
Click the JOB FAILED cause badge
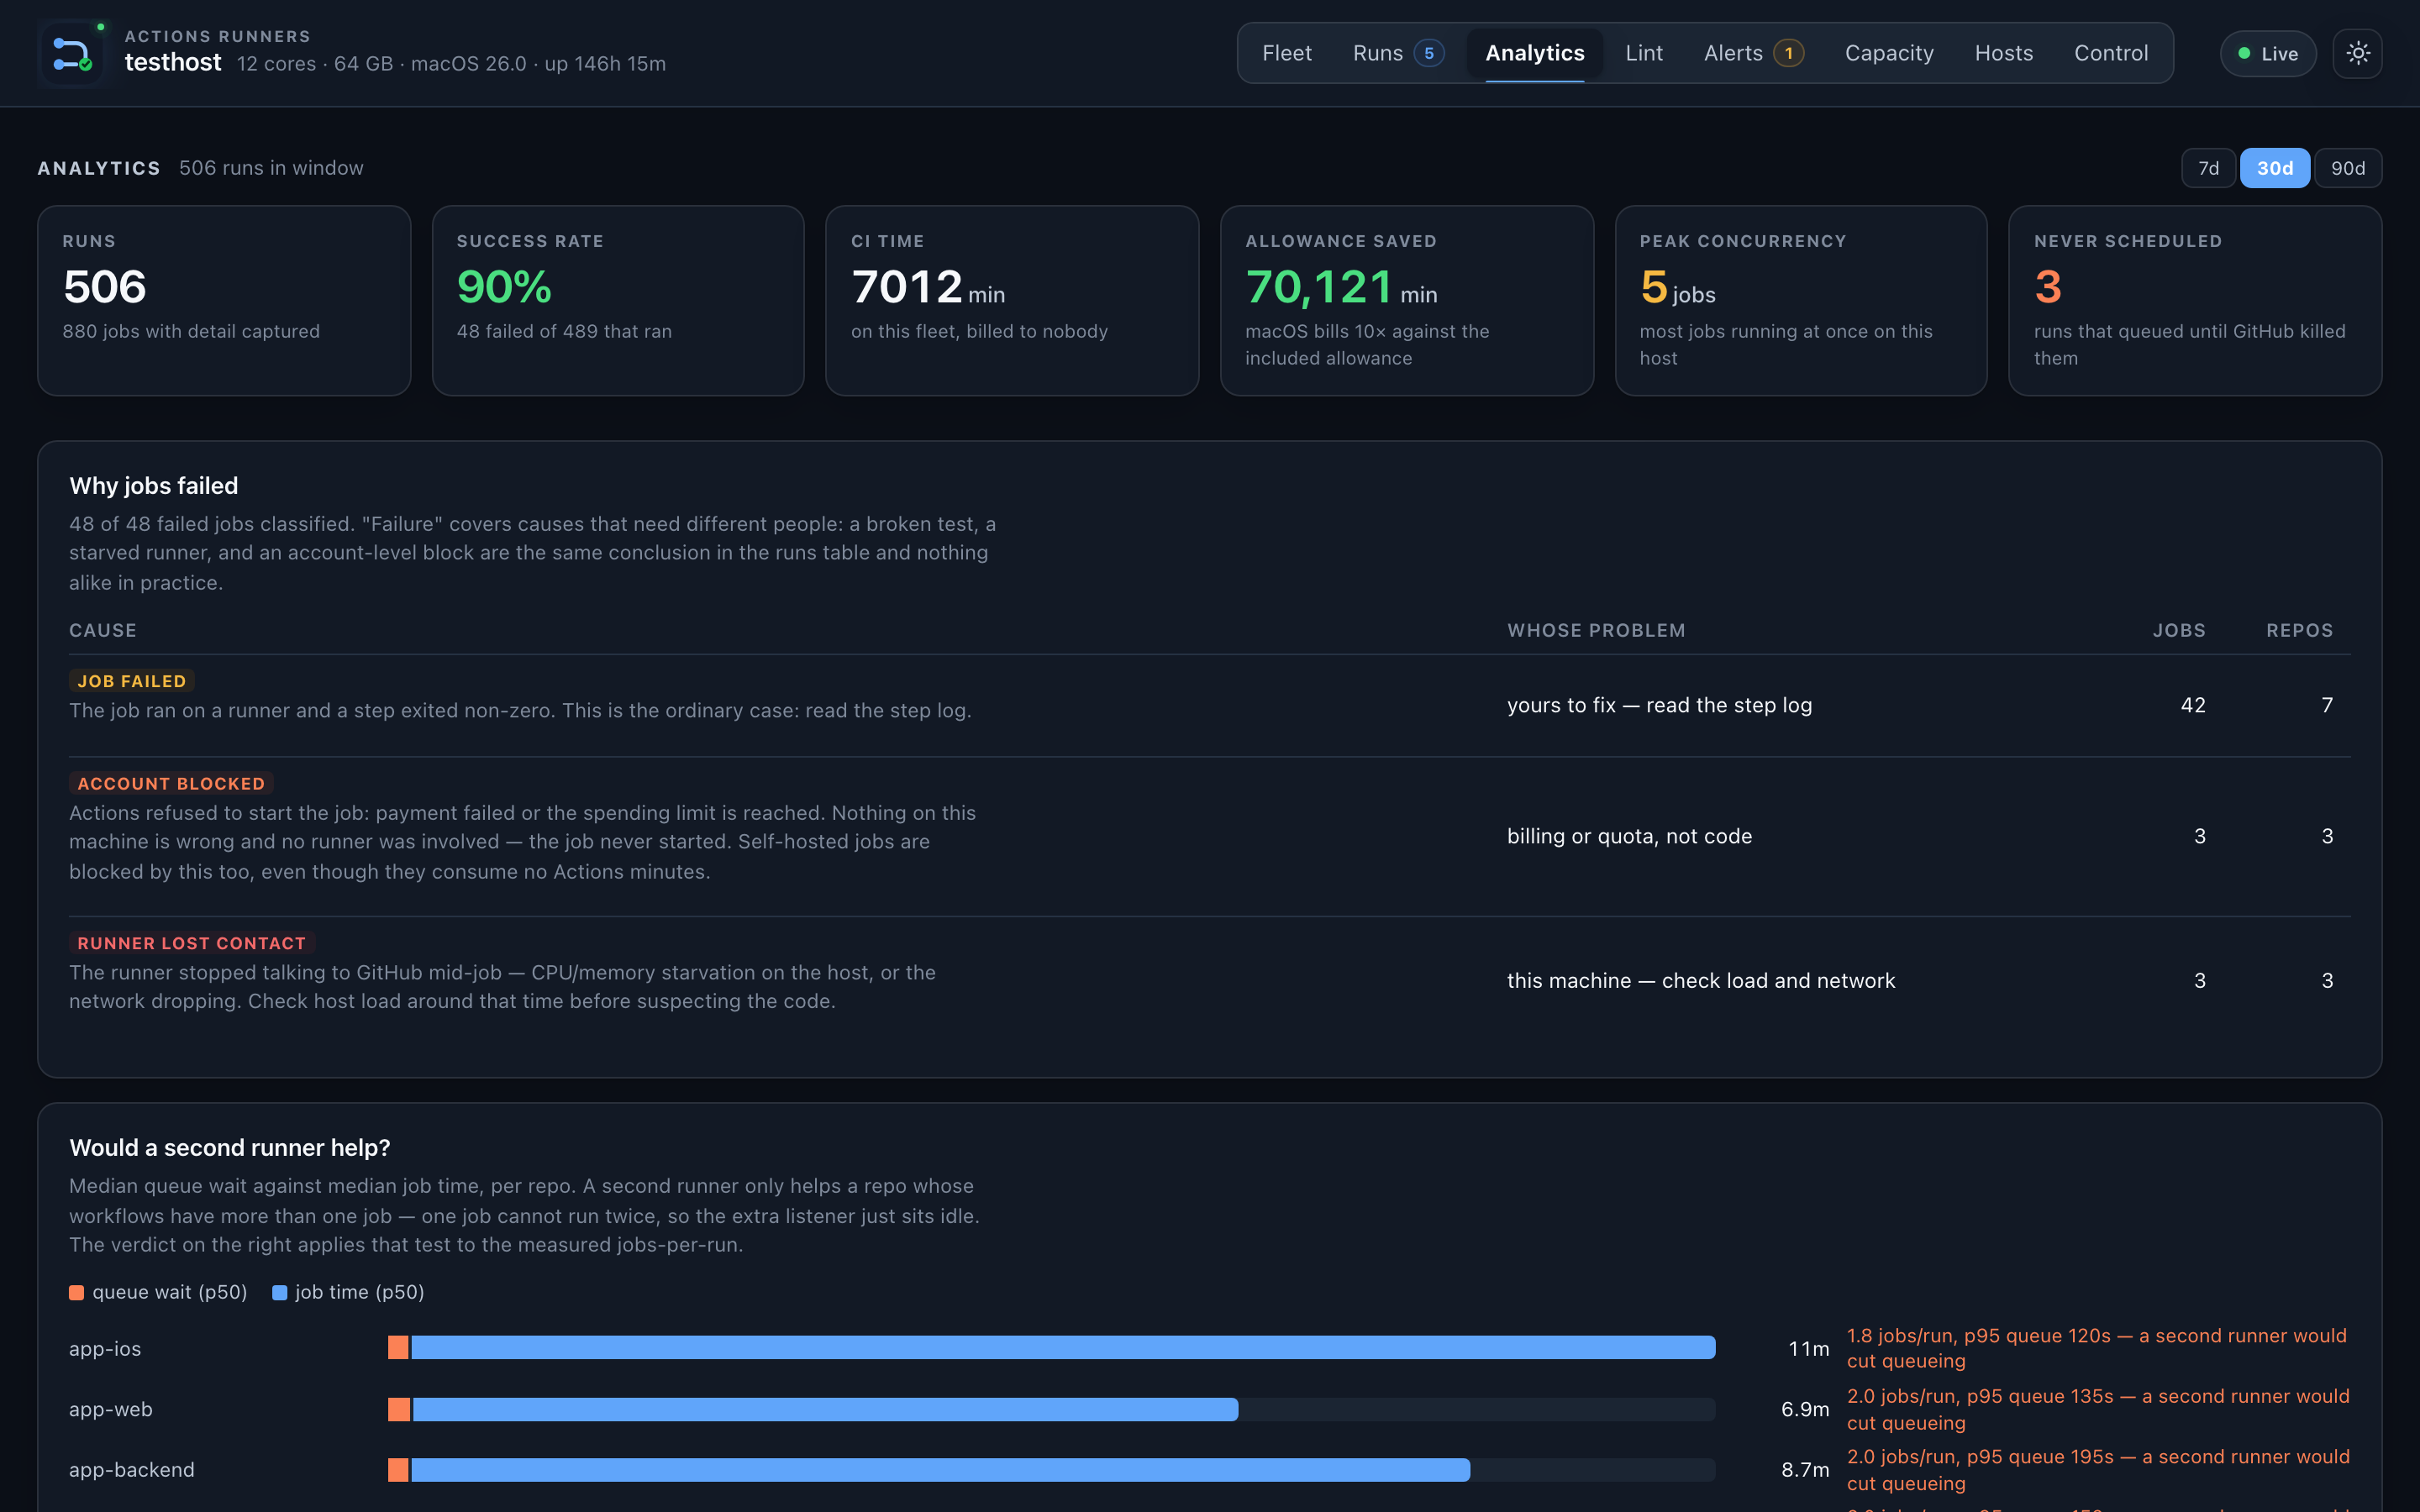coord(131,681)
